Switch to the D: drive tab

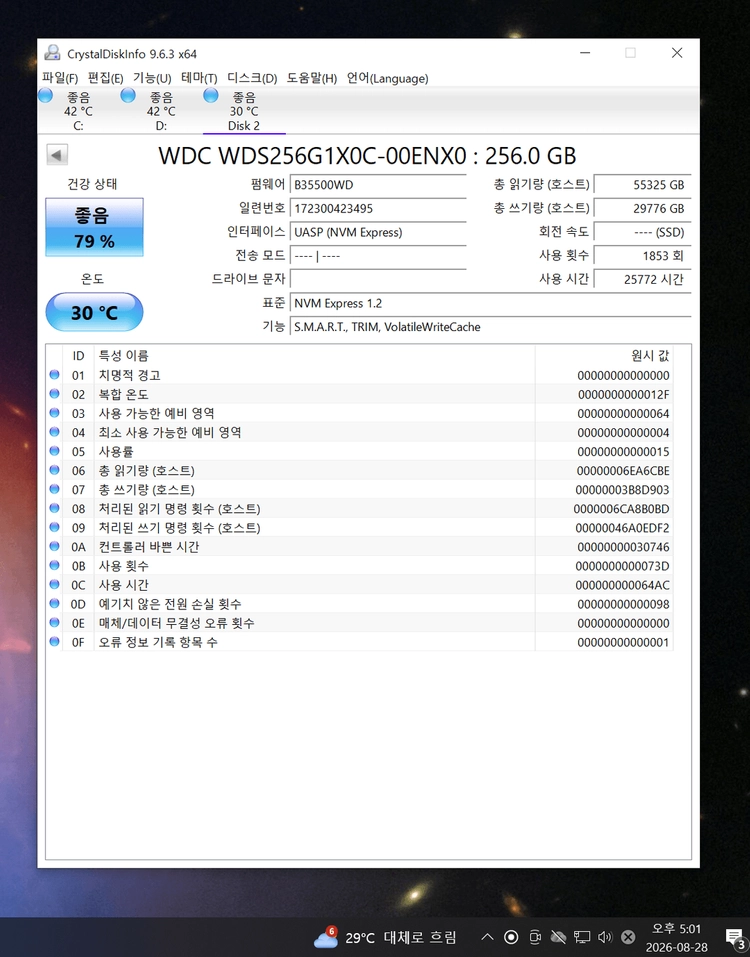click(x=161, y=111)
